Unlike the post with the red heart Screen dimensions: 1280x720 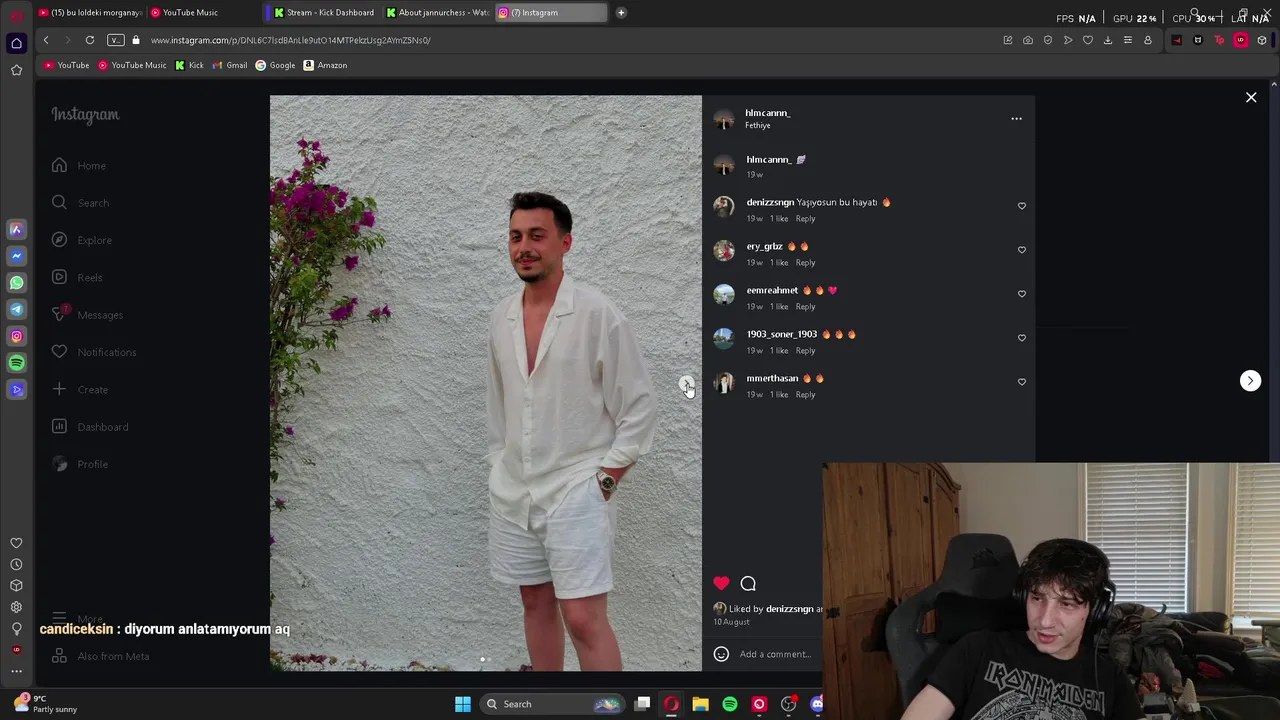click(721, 583)
